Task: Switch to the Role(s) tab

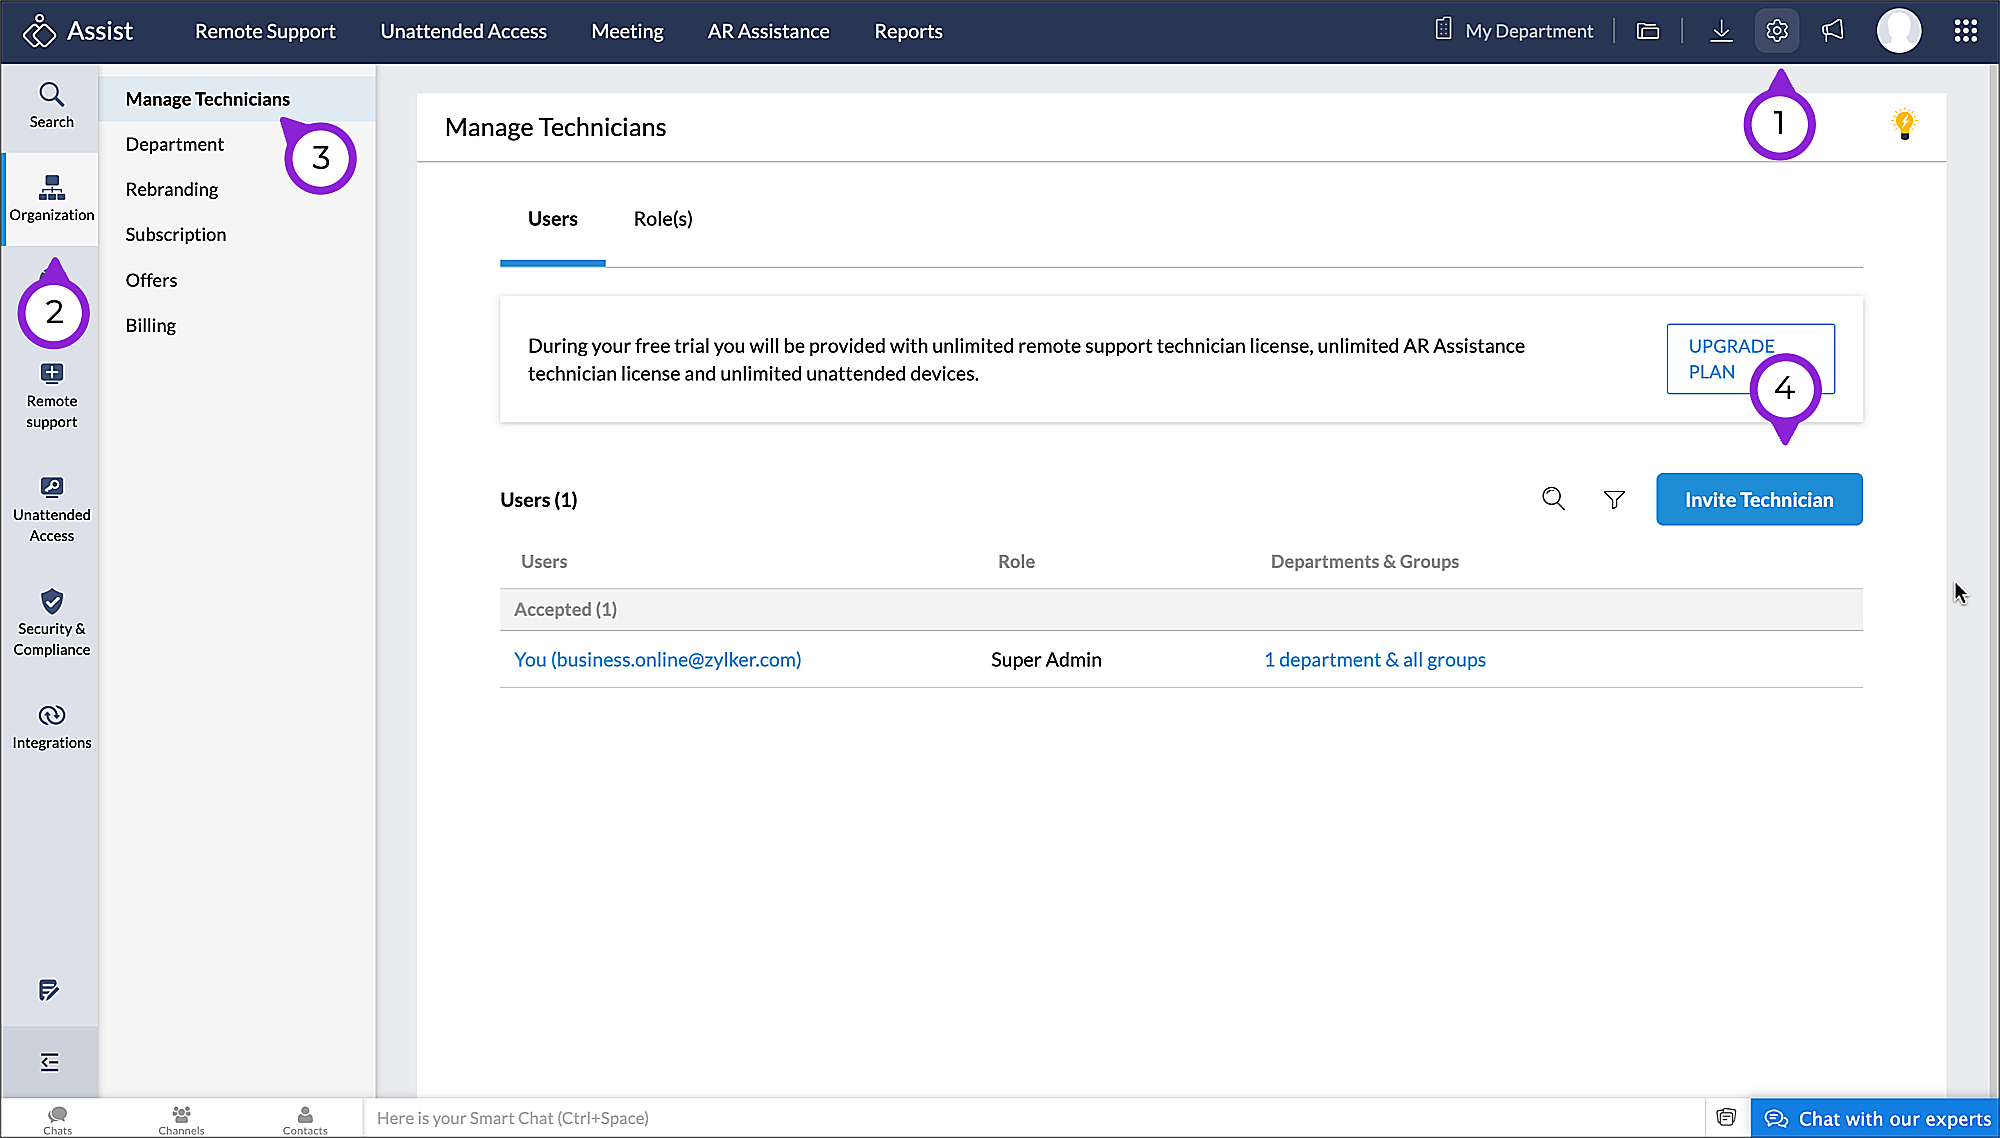Action: 663,219
